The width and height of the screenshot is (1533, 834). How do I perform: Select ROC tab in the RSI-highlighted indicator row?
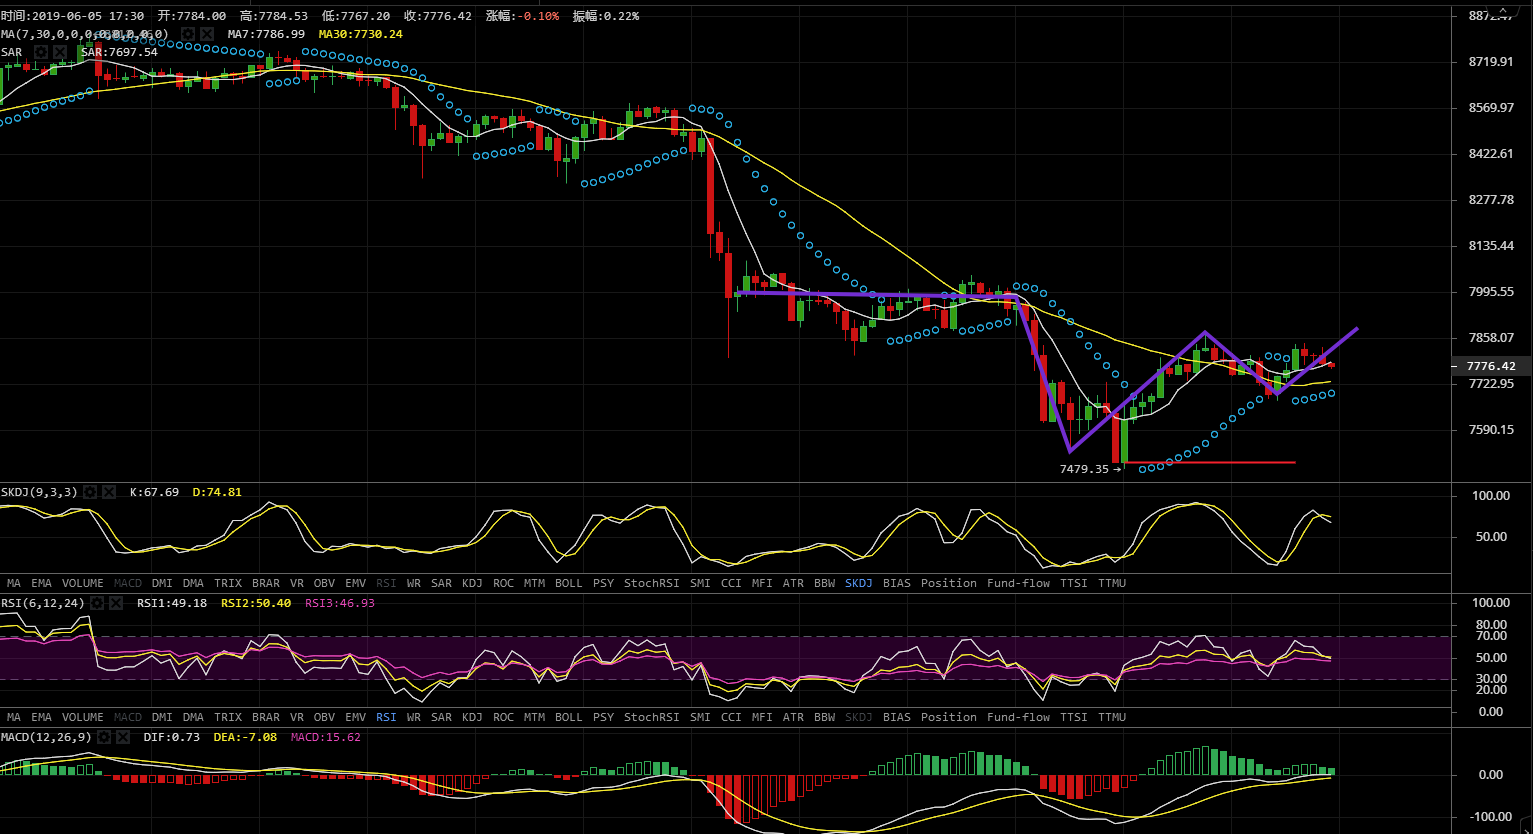[x=503, y=717]
